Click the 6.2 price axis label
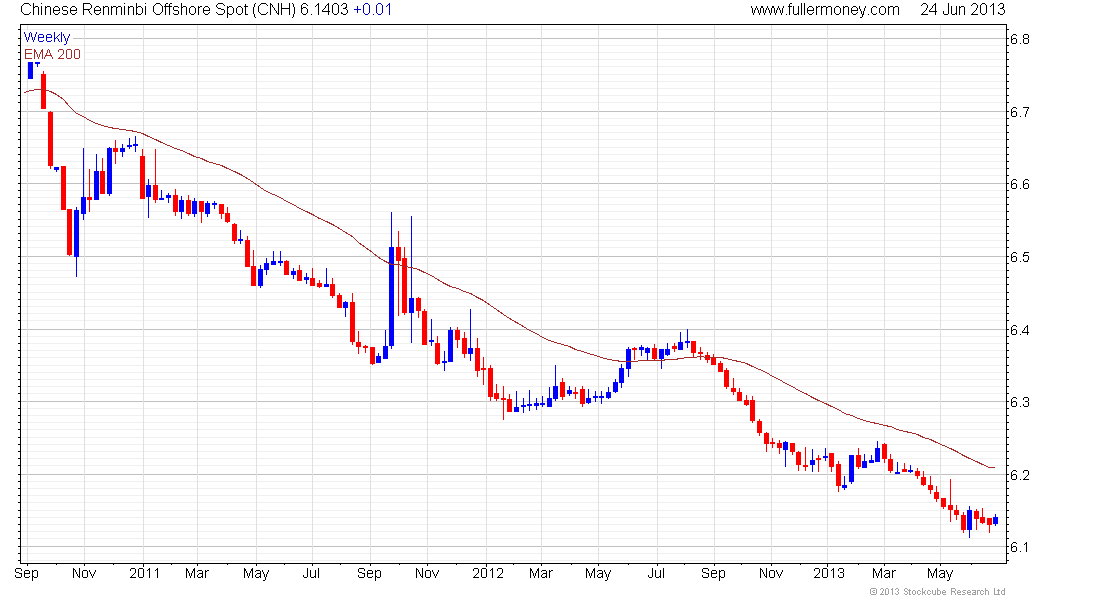1100x600 pixels. click(x=1019, y=475)
